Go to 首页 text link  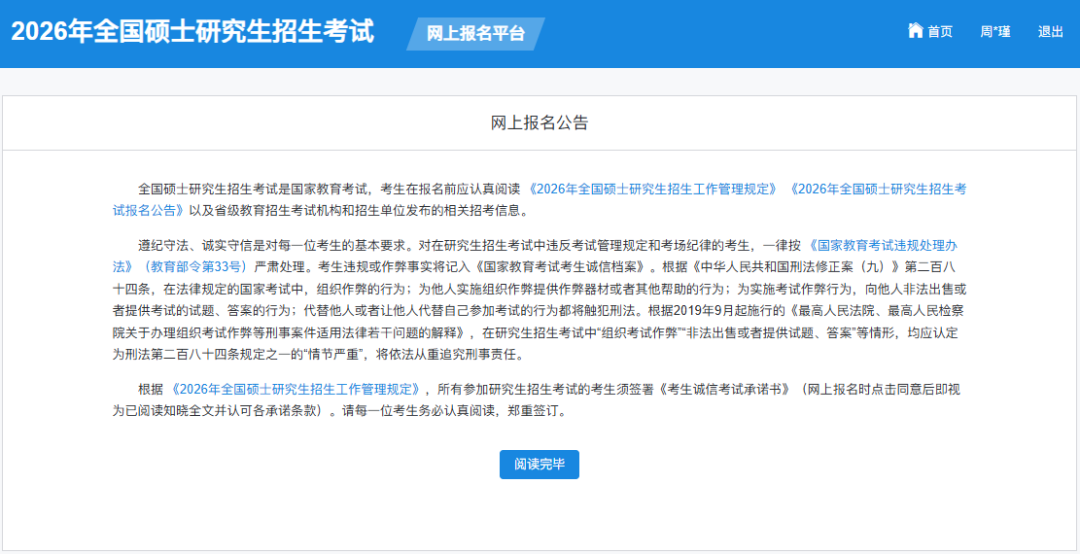pyautogui.click(x=940, y=32)
